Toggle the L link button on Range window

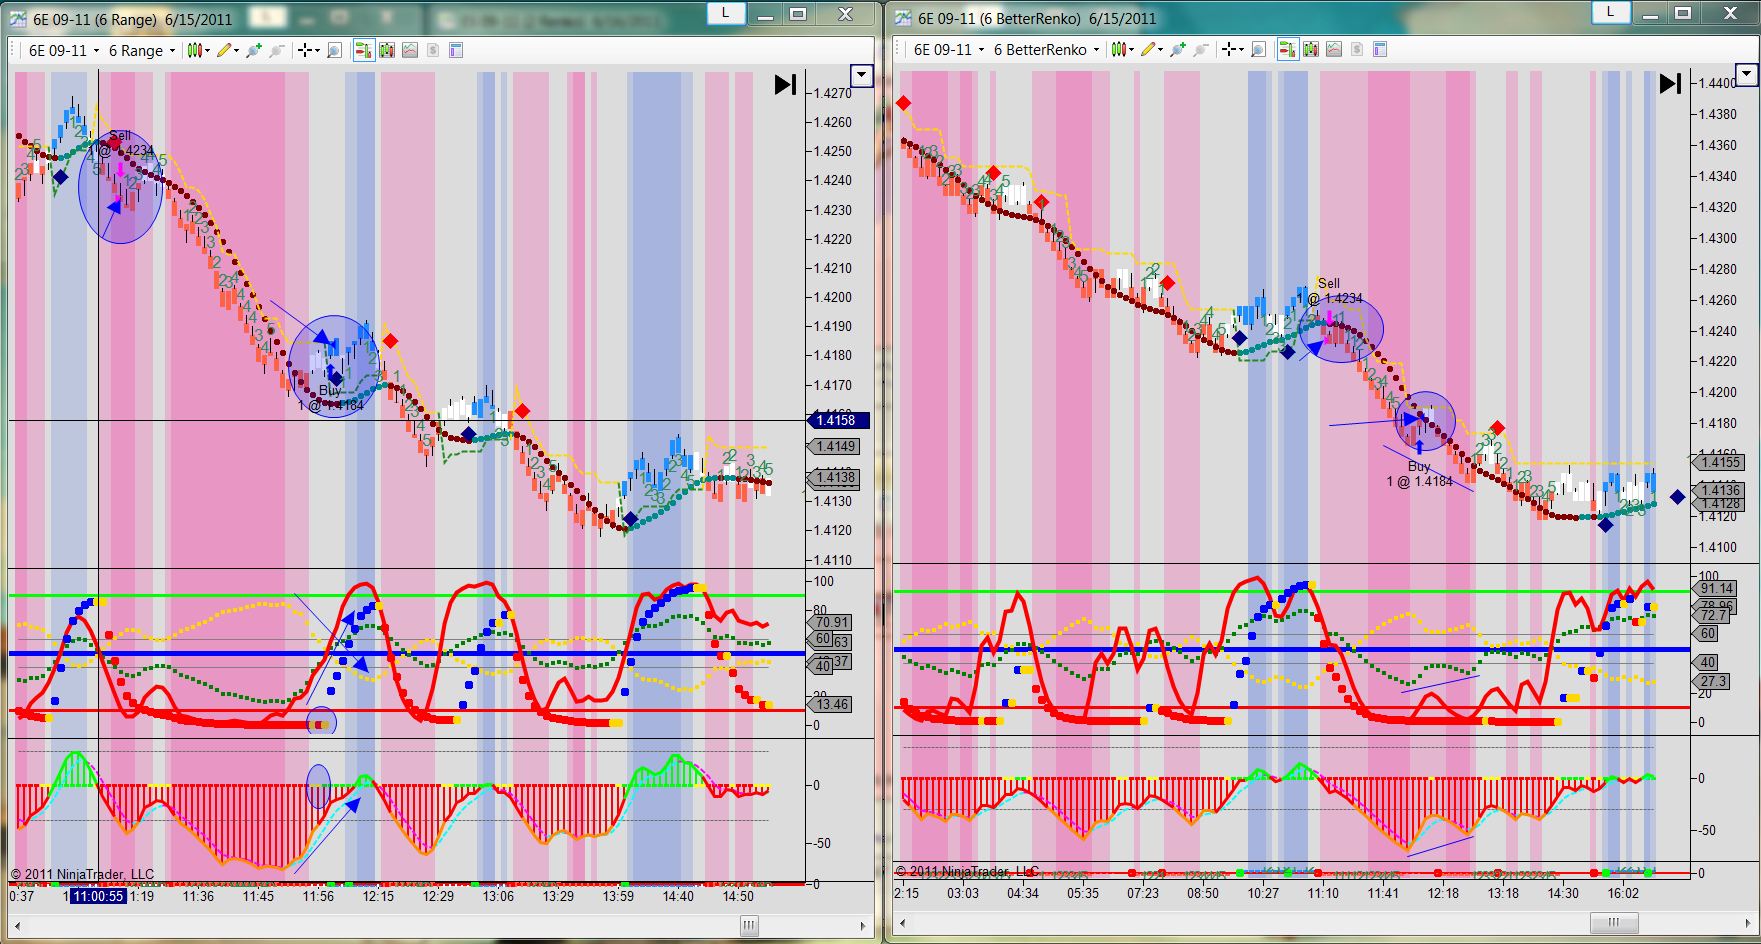click(x=726, y=12)
